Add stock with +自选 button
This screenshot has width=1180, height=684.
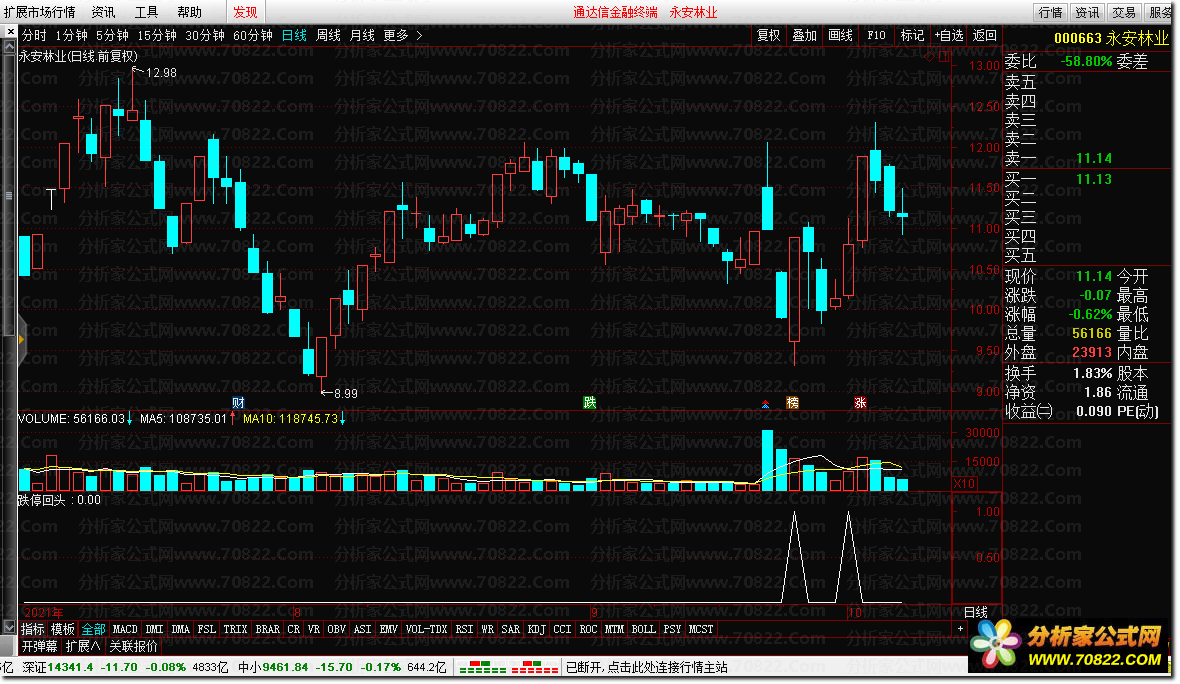click(x=949, y=35)
